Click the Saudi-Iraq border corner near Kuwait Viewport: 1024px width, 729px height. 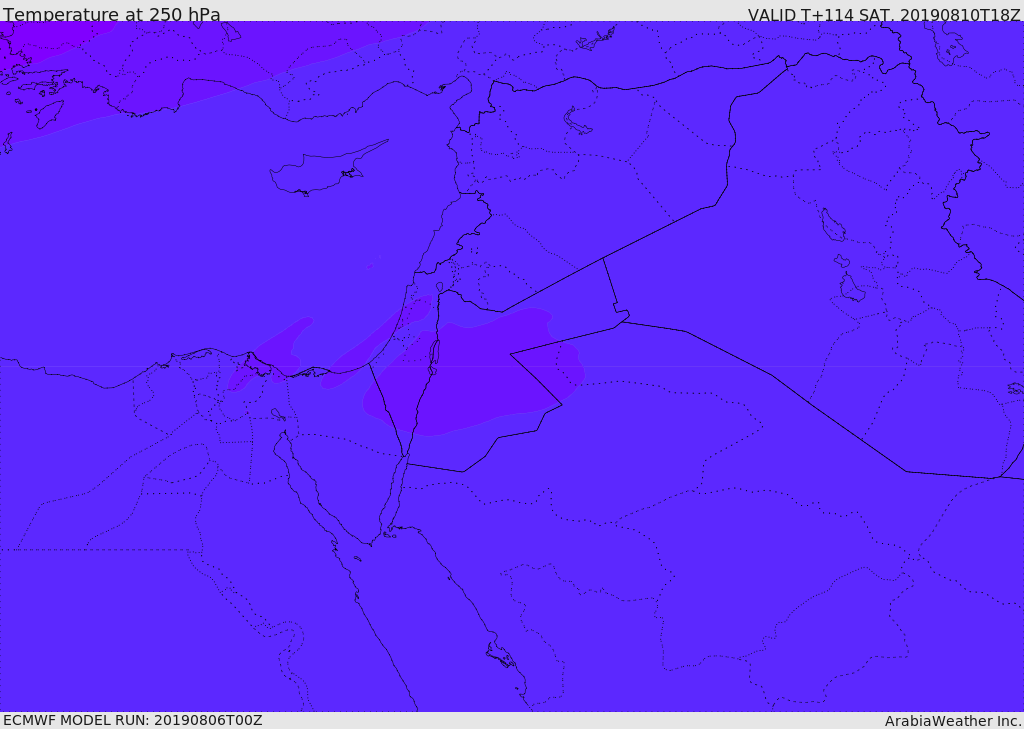tap(1000, 477)
